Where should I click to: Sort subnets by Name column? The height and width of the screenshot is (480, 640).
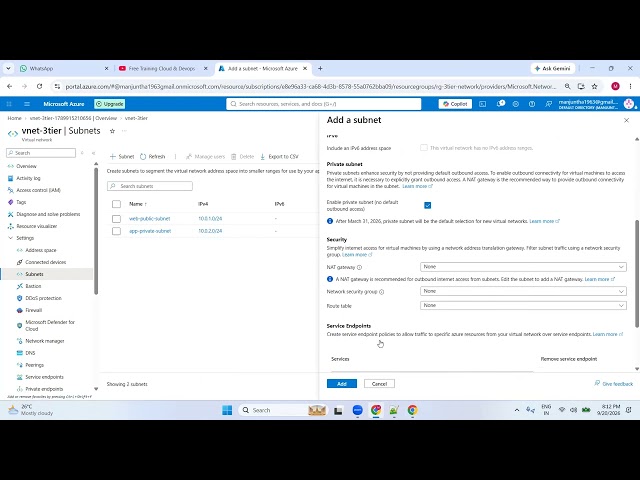[138, 204]
